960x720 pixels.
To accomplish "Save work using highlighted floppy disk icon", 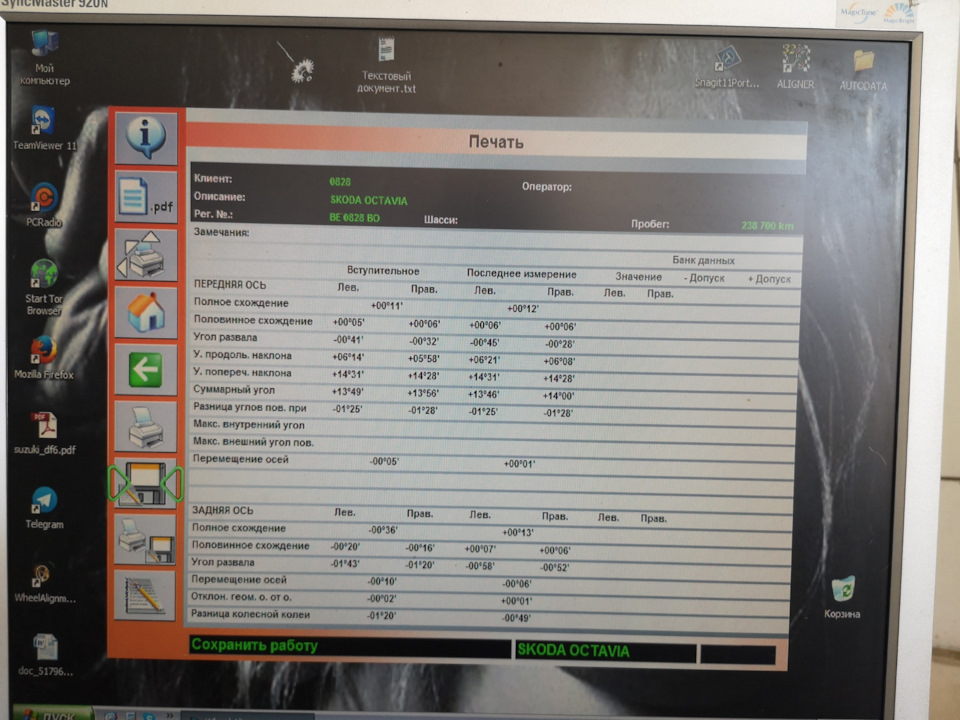I will click(146, 484).
